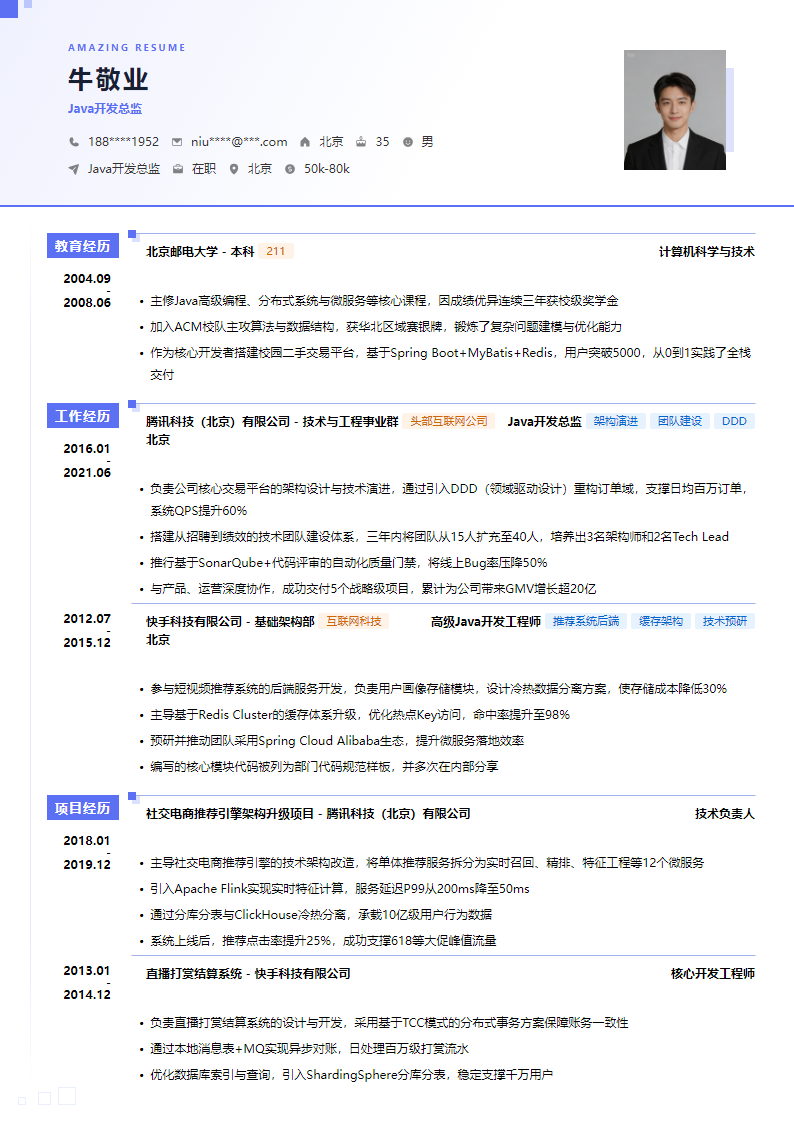Click the home icon before 北京
Image resolution: width=794 pixels, height=1123 pixels.
pos(305,142)
